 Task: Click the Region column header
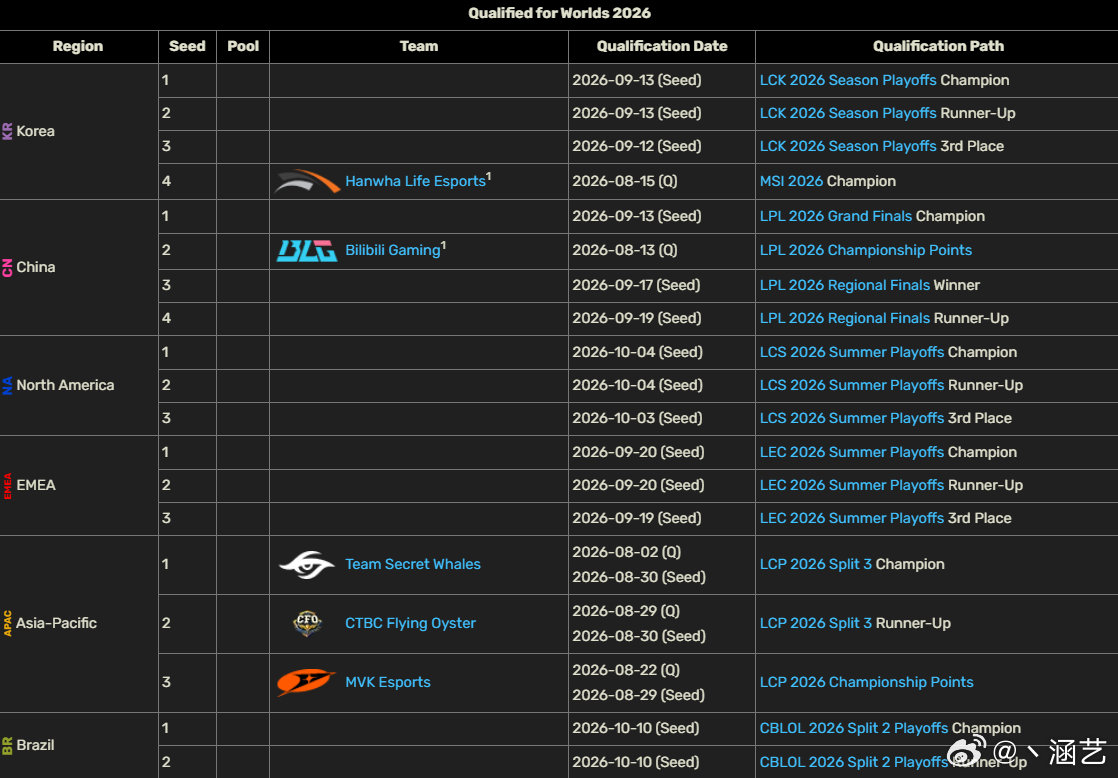click(x=78, y=46)
